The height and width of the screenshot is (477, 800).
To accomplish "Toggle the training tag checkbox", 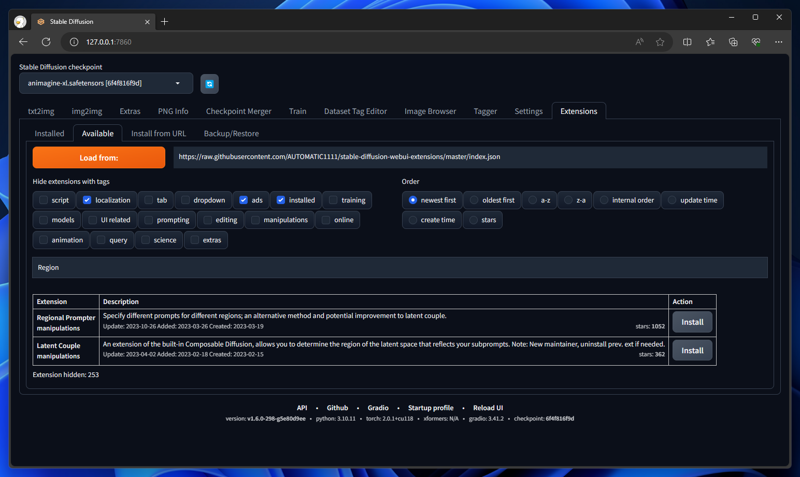I will click(333, 200).
